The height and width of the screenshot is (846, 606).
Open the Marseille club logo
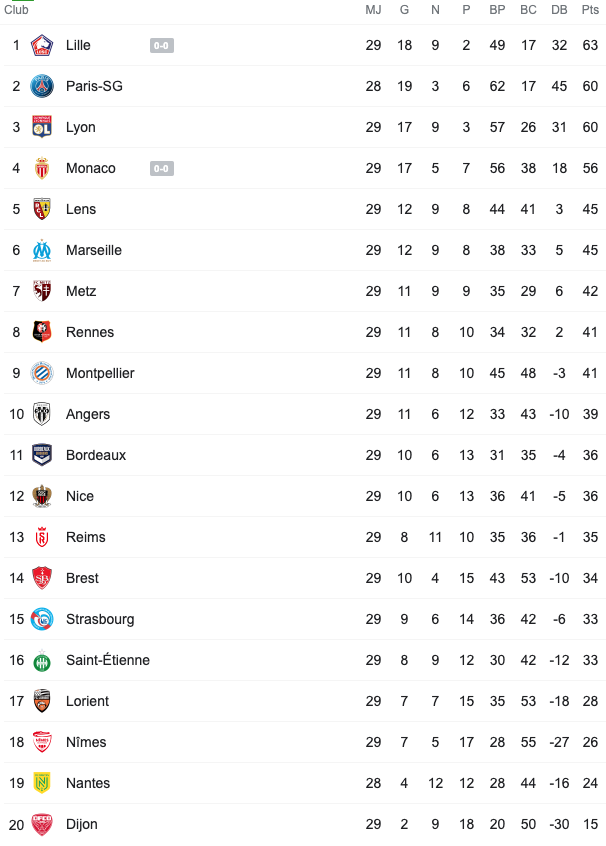[42, 250]
